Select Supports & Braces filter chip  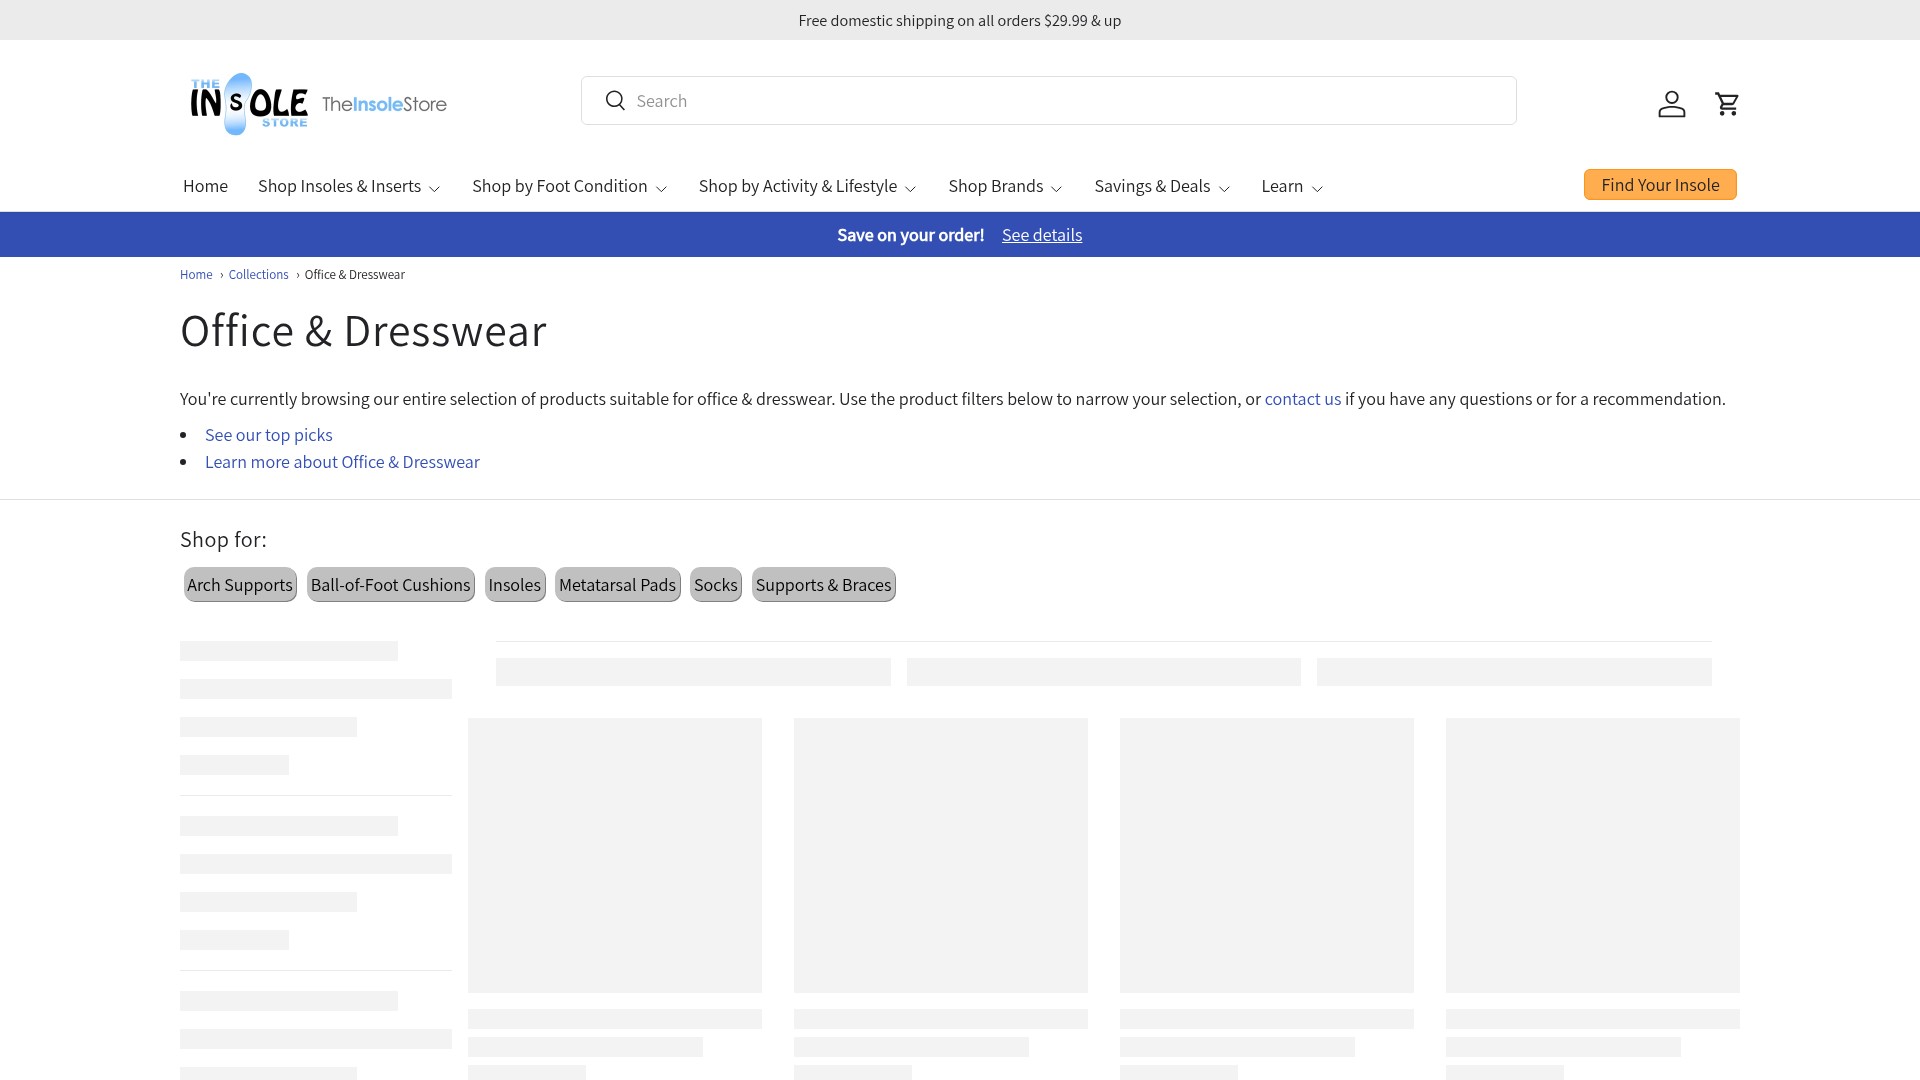824,585
